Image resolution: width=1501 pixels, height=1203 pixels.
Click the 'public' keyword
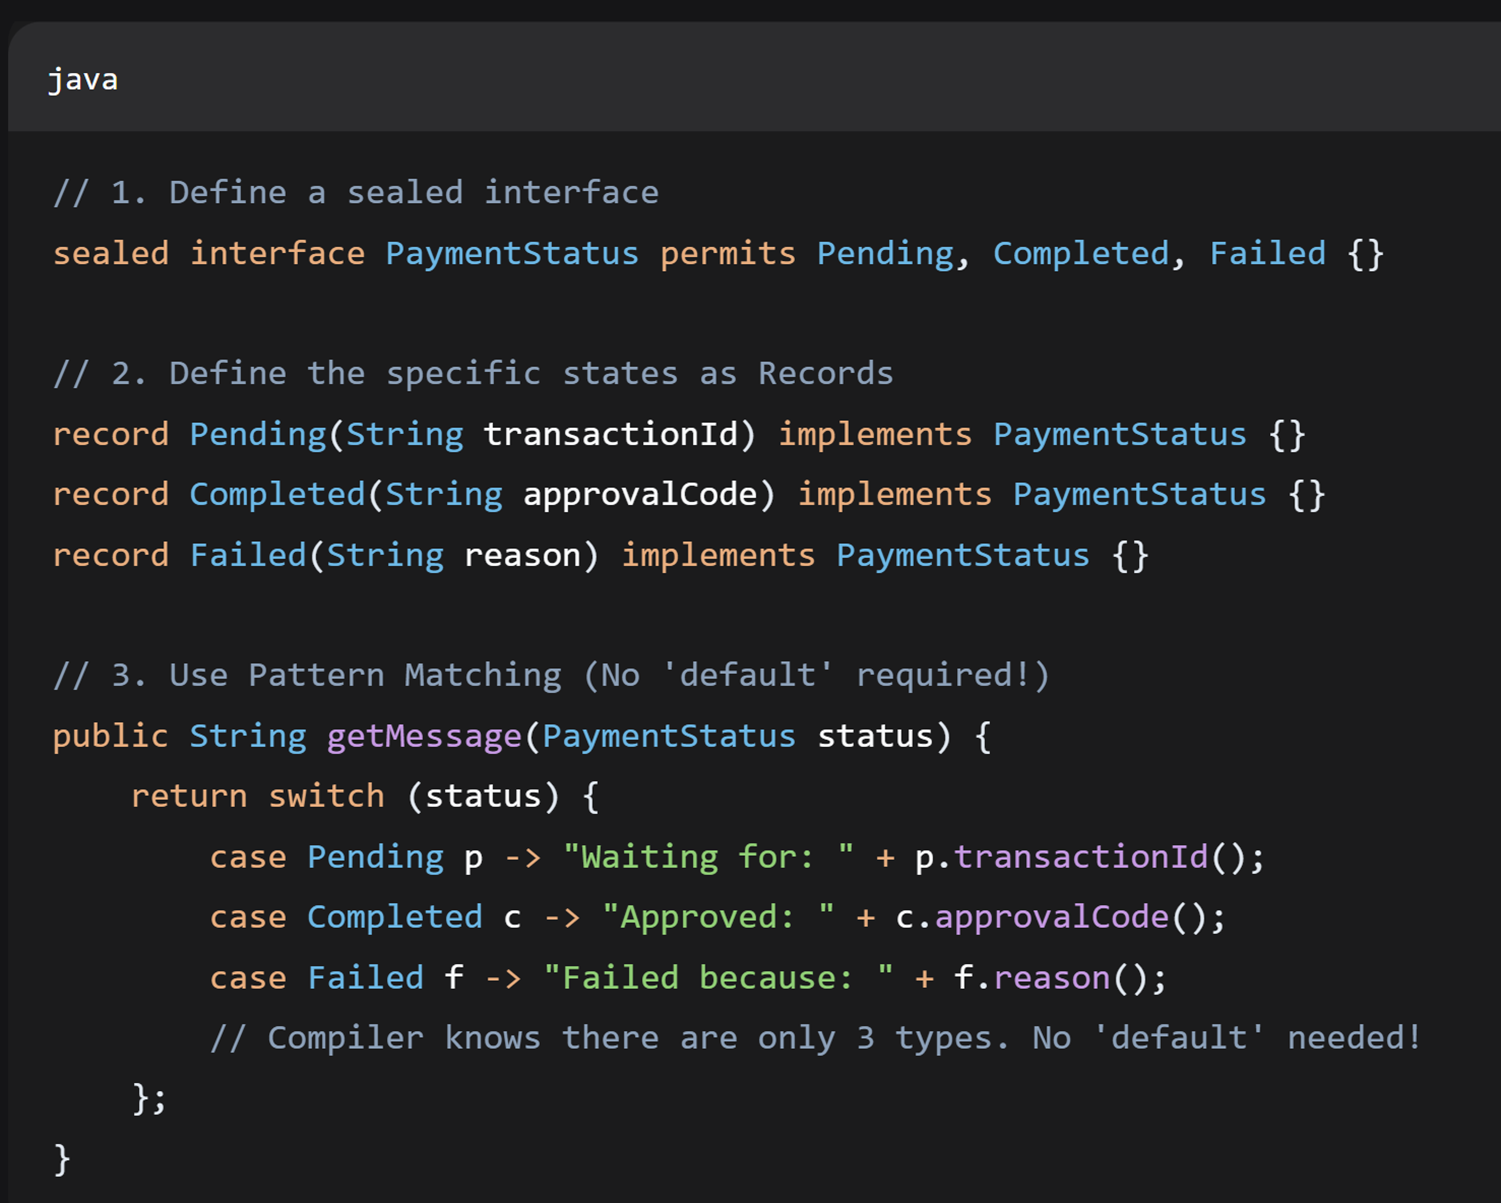point(111,736)
